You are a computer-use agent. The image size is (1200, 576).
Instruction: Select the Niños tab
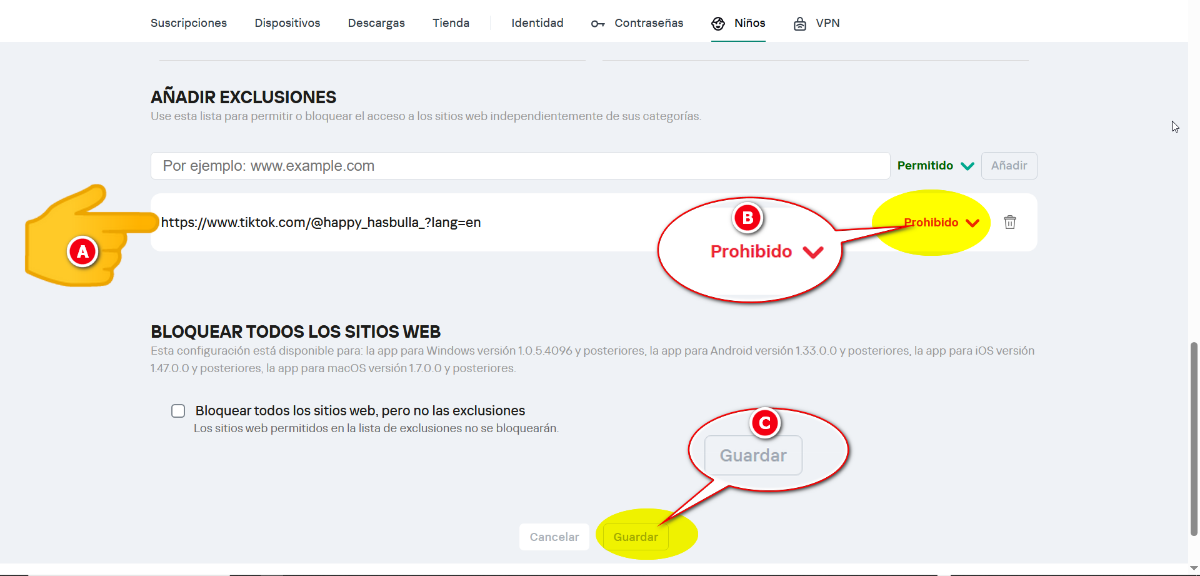[x=738, y=23]
